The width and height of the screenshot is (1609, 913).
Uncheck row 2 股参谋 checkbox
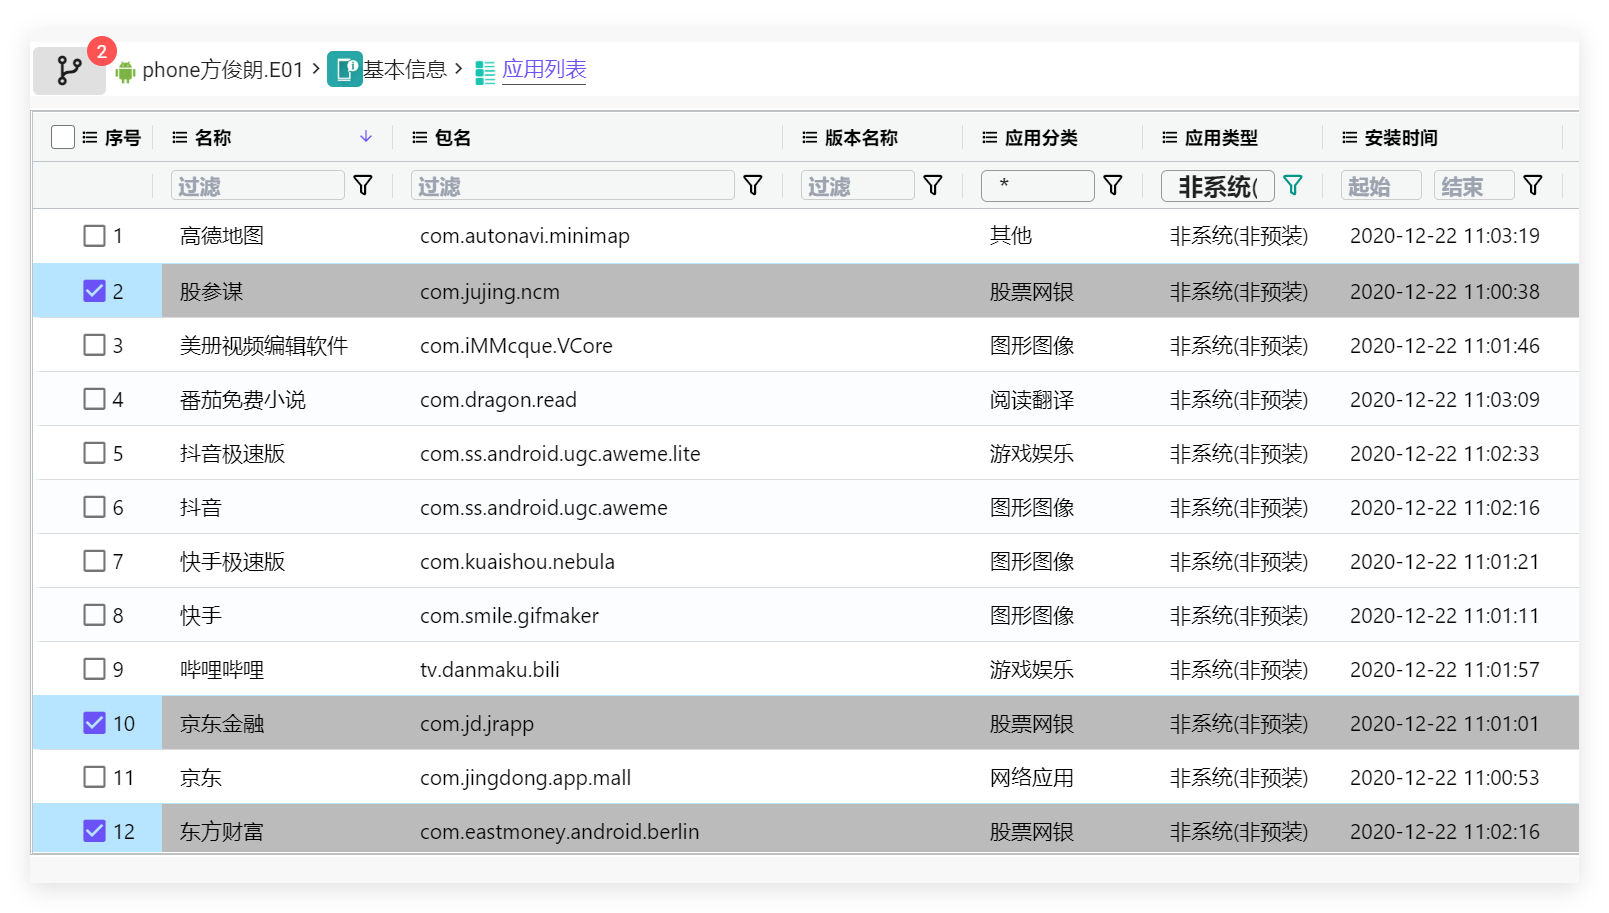click(x=94, y=291)
